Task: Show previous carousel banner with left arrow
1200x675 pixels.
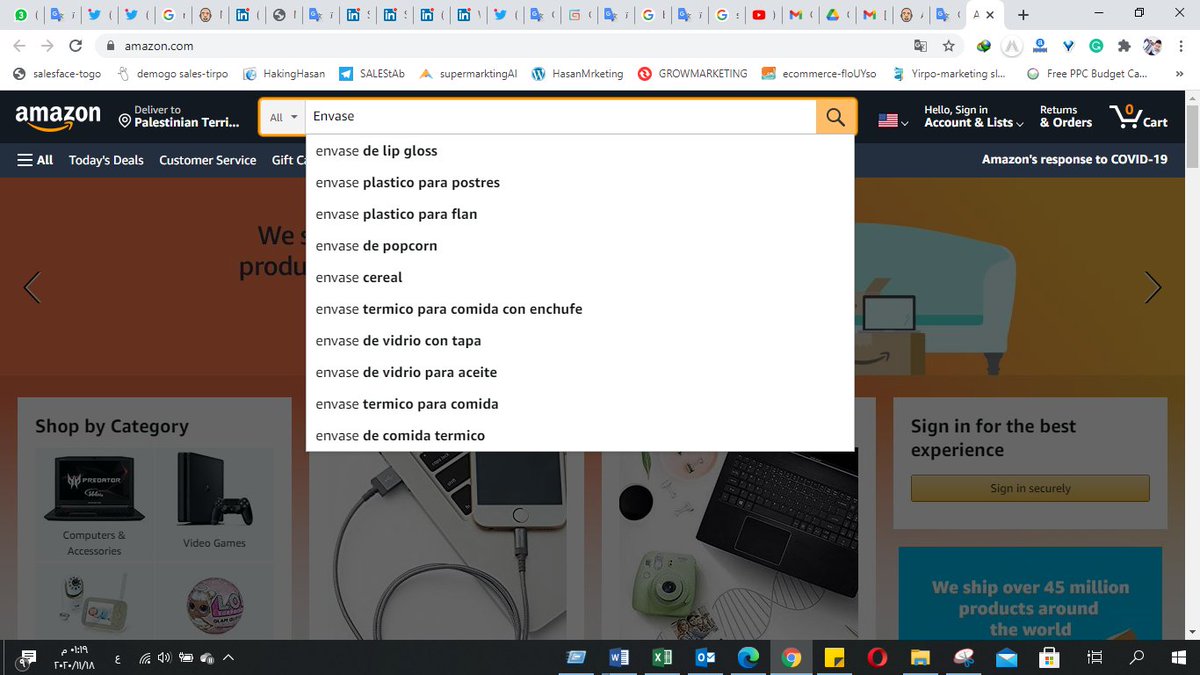Action: pyautogui.click(x=31, y=288)
